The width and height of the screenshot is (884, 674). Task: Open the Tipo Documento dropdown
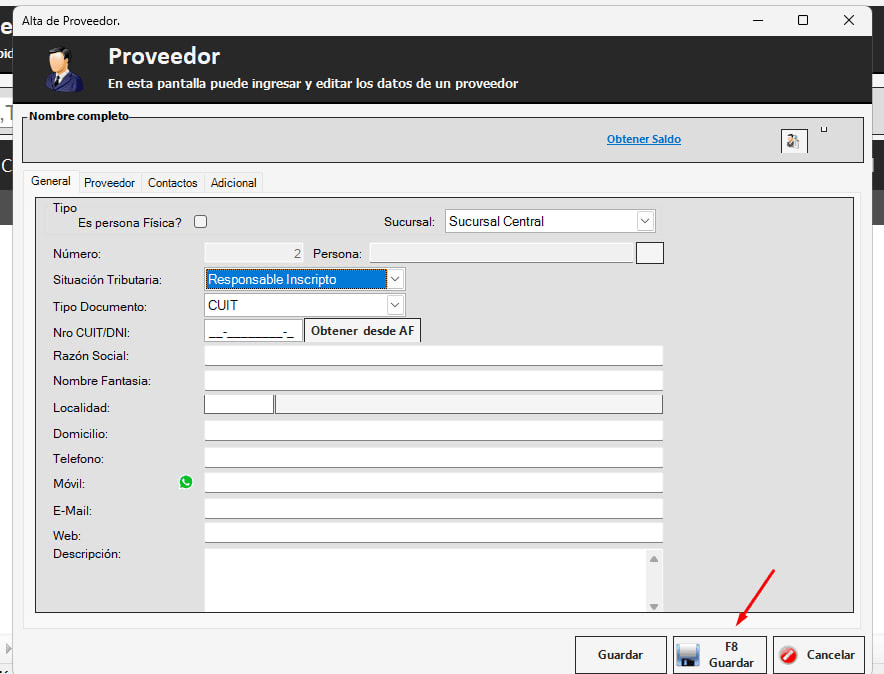[x=395, y=305]
